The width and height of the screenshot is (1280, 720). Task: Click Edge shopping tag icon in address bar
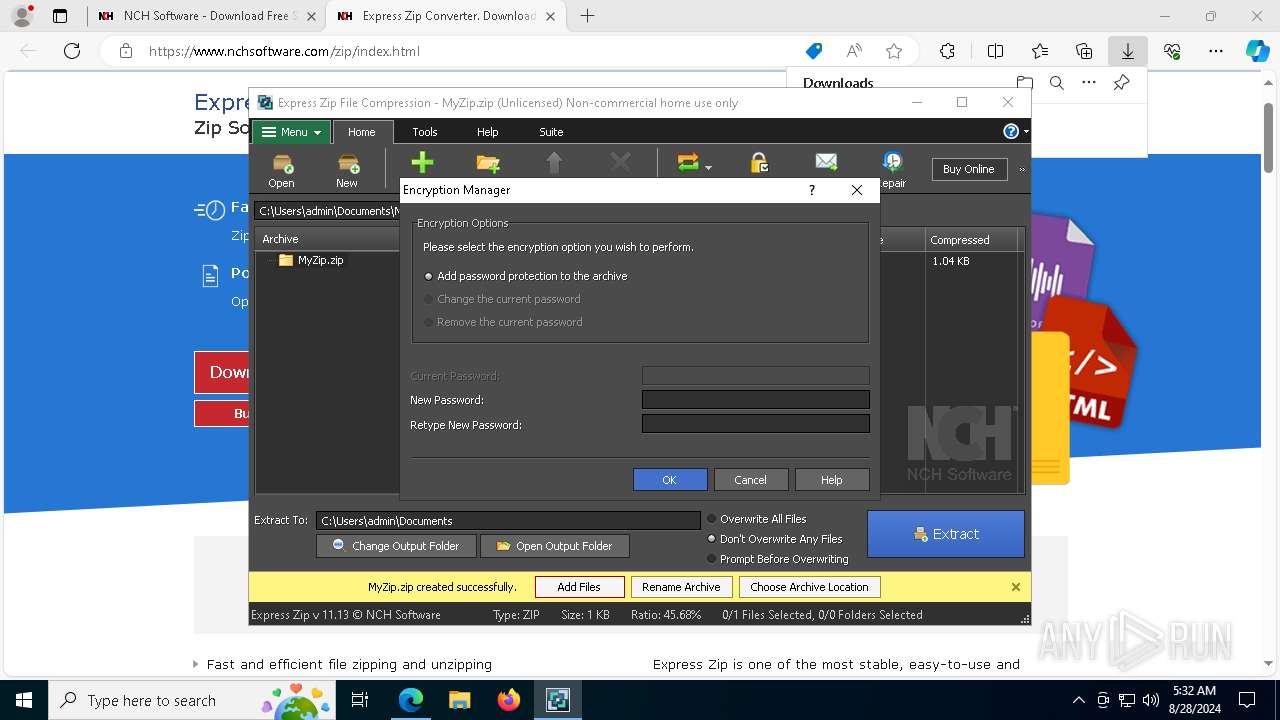pyautogui.click(x=814, y=51)
